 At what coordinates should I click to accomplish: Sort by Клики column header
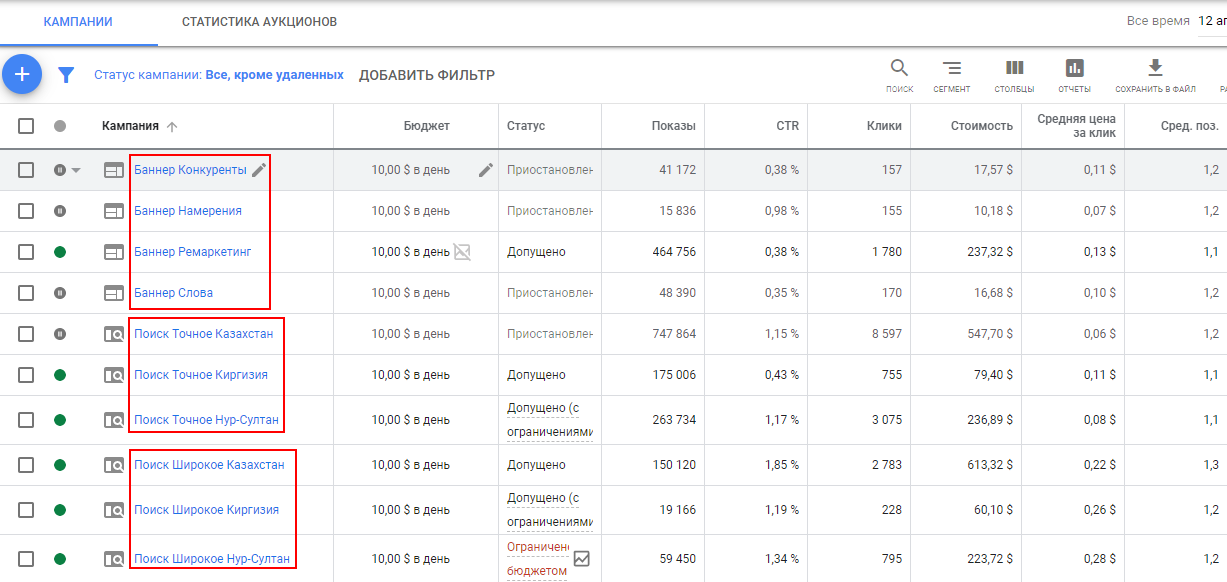884,126
